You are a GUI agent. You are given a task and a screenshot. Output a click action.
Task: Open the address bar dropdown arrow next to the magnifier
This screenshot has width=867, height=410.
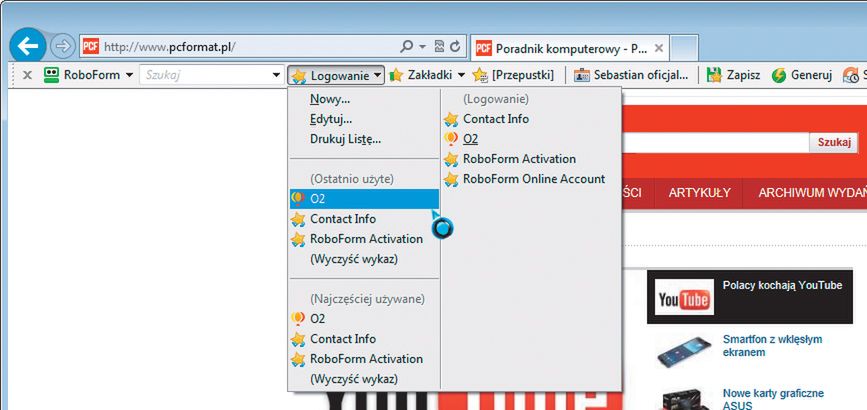pos(422,47)
